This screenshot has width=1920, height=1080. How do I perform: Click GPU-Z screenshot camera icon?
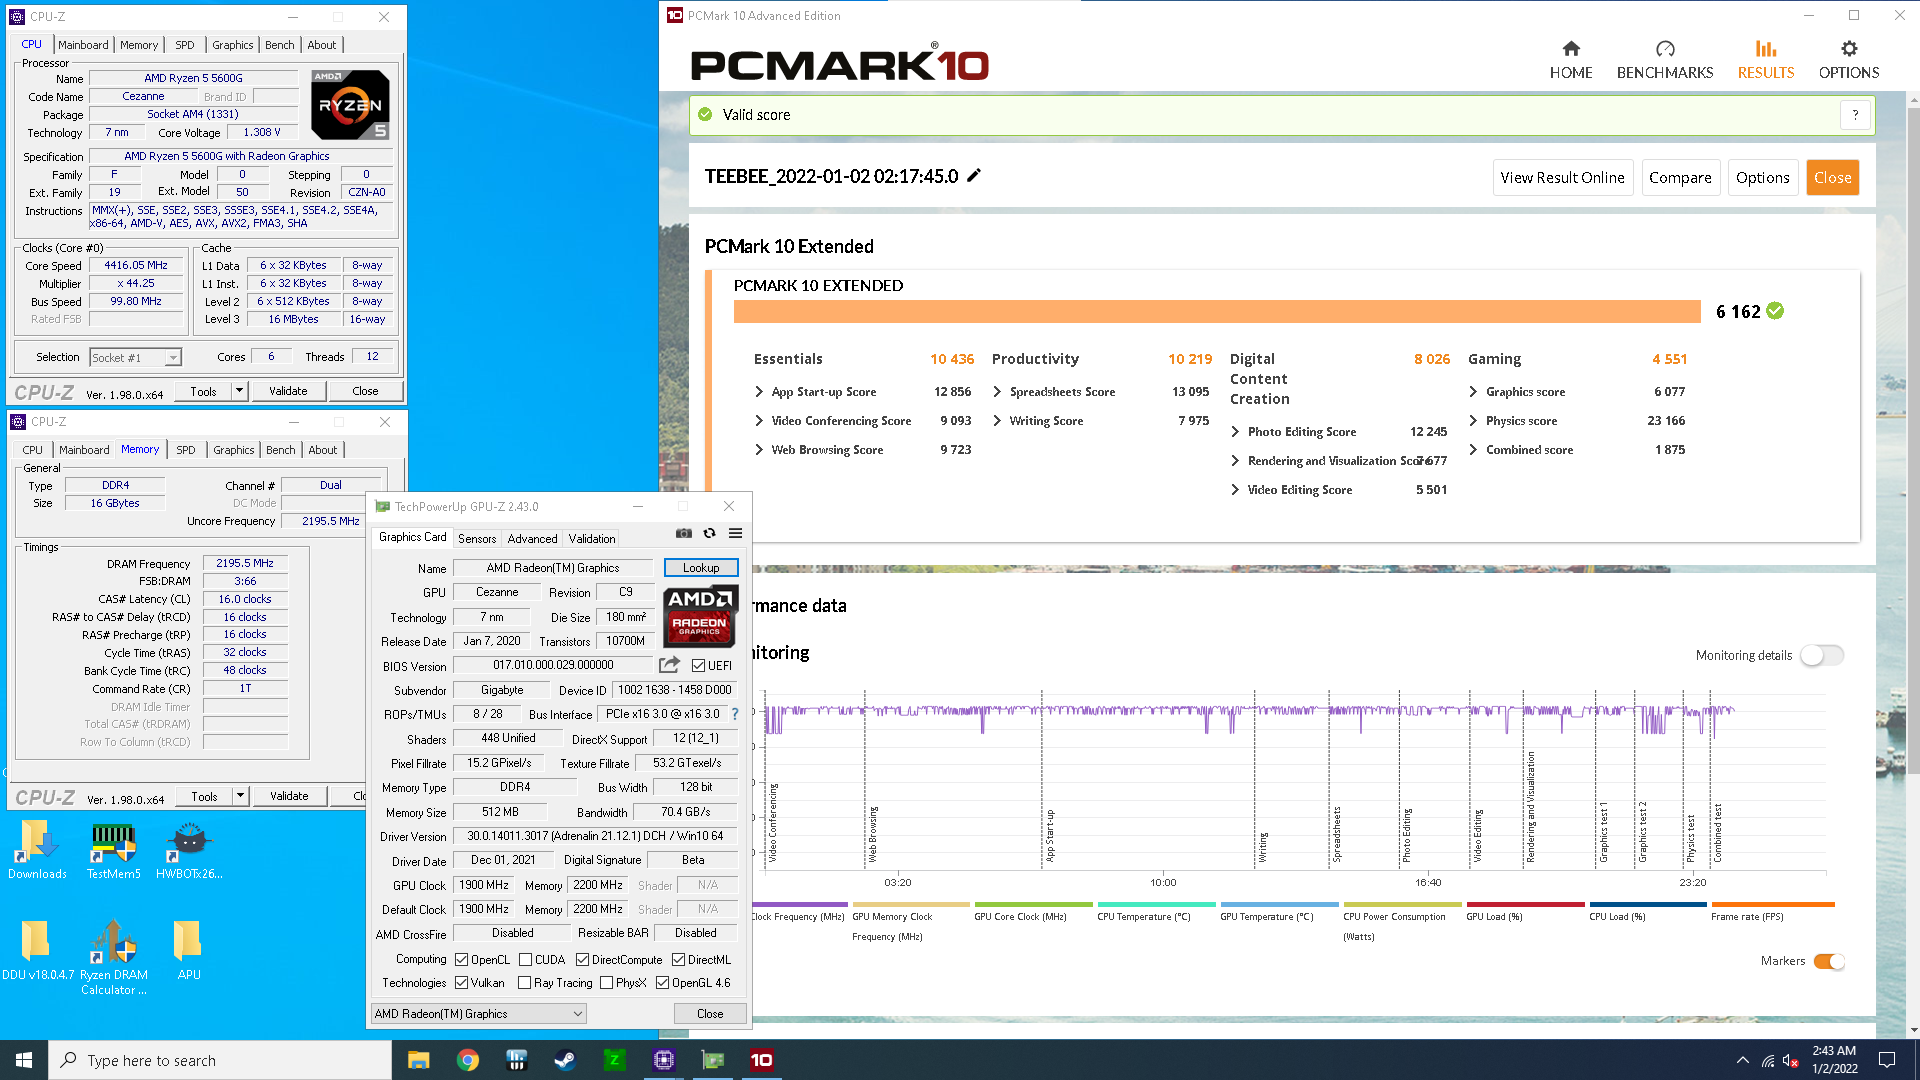[684, 533]
